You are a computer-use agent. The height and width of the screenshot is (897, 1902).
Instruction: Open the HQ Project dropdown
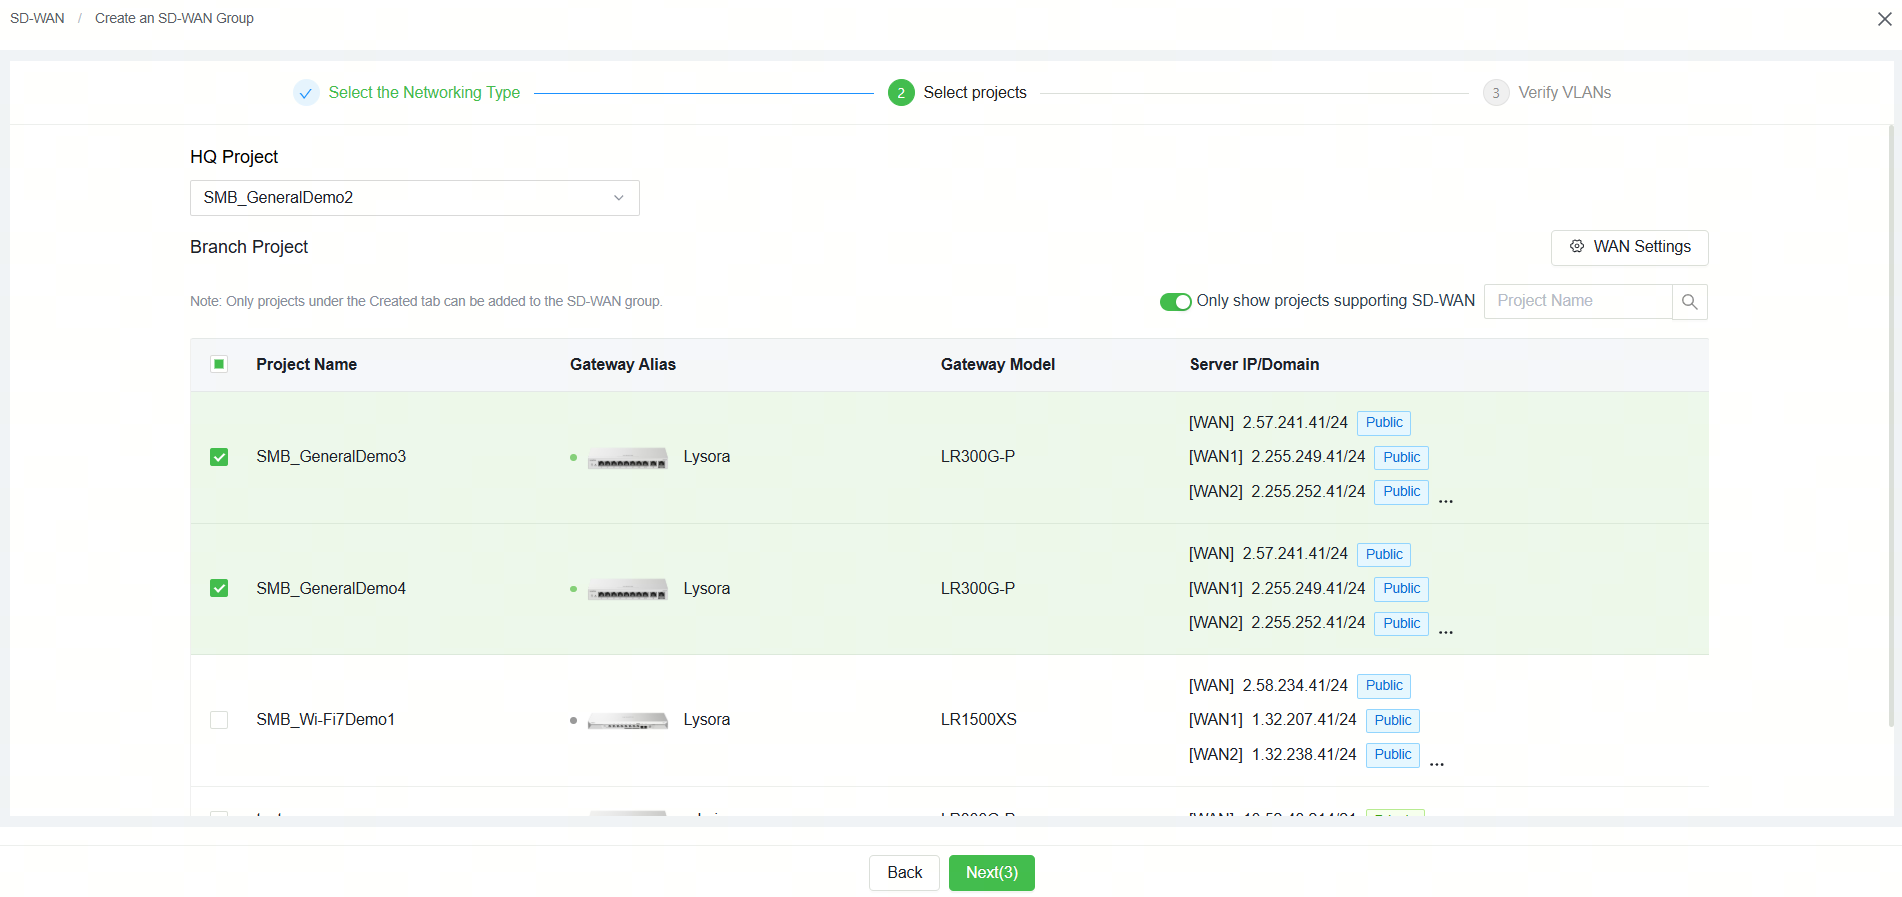pos(415,198)
